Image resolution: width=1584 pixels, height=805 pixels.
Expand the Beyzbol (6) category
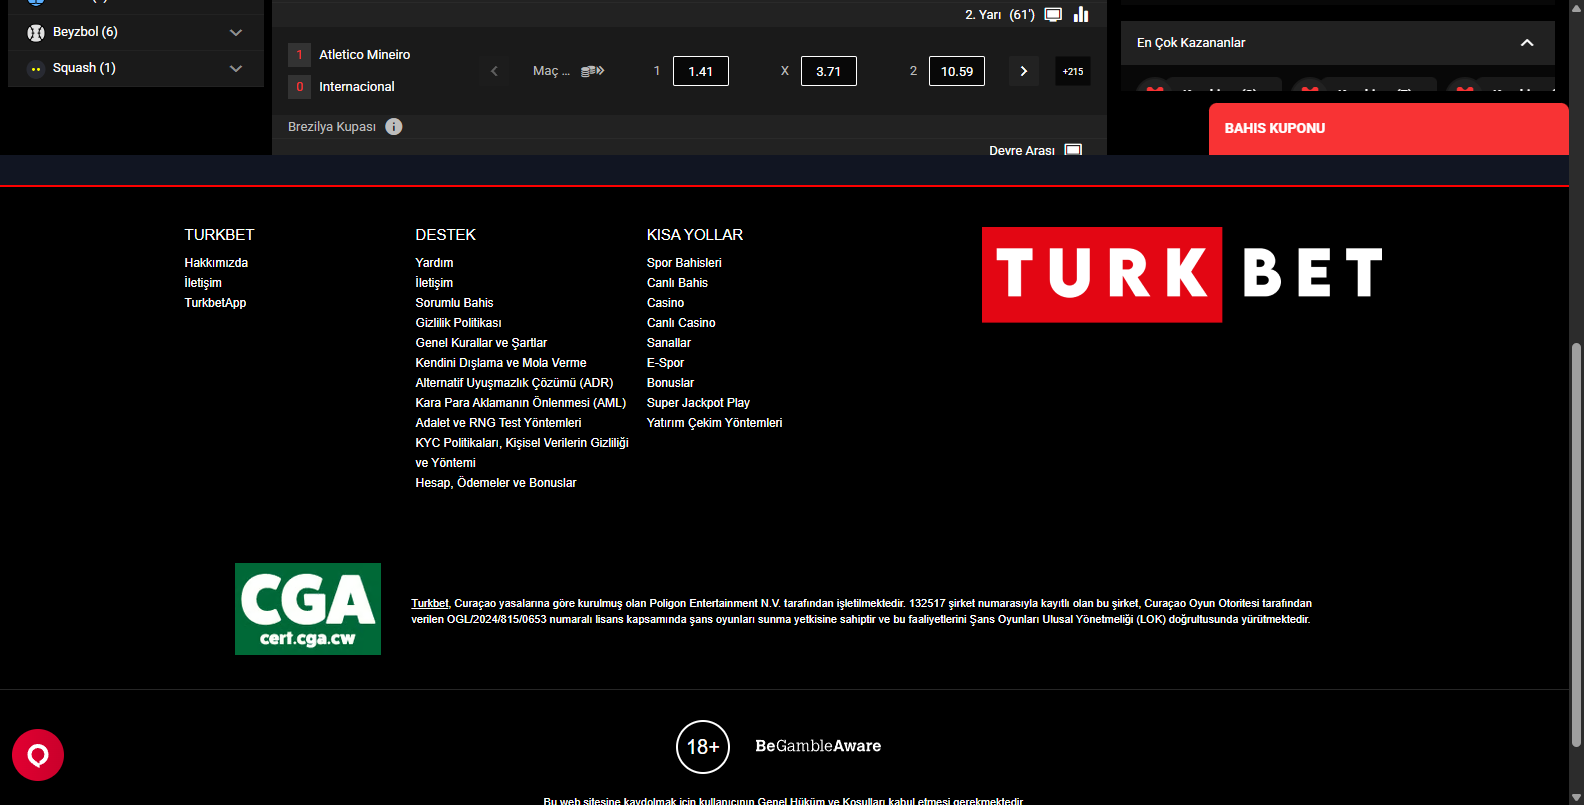(236, 32)
